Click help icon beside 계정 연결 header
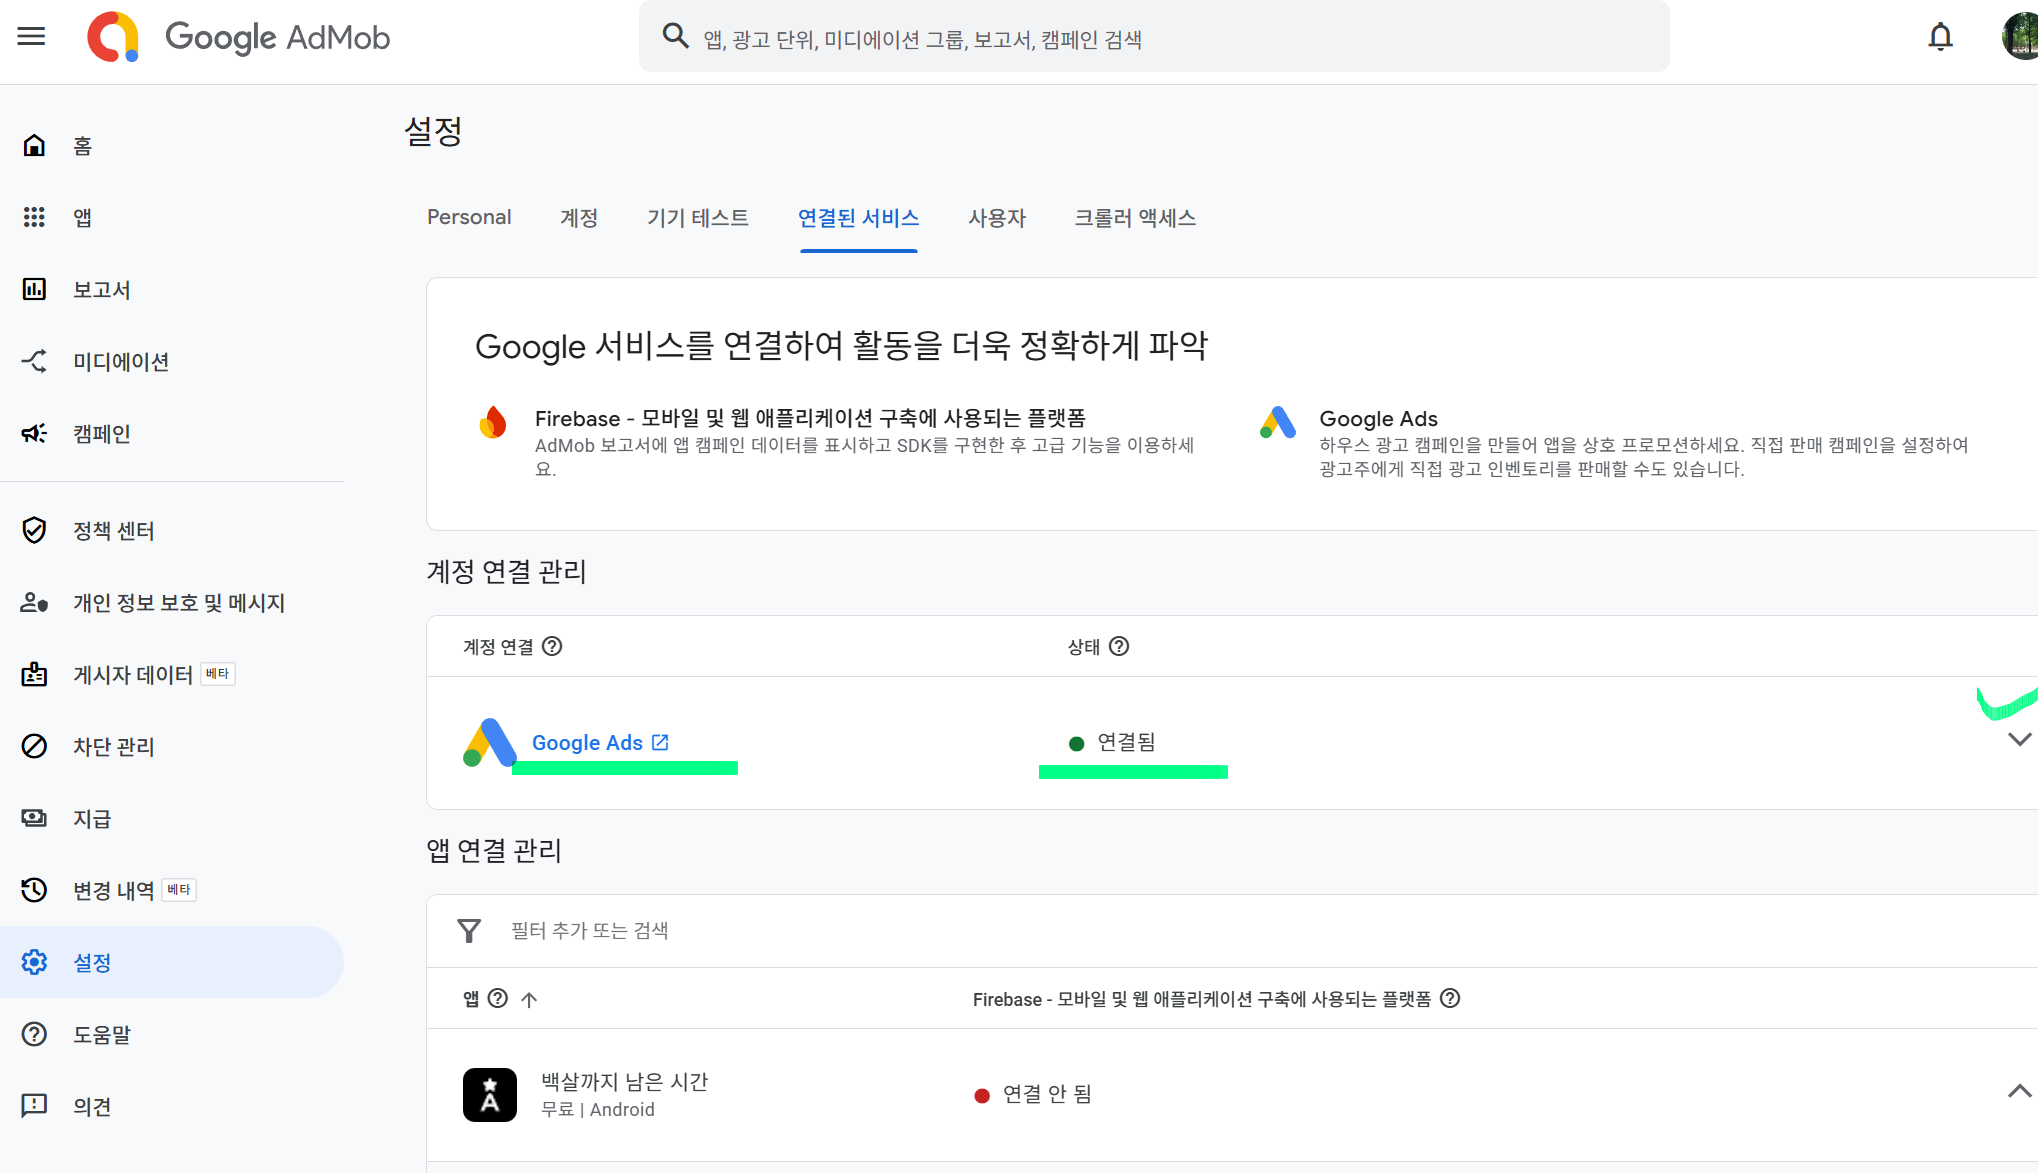The image size is (2038, 1173). tap(552, 646)
